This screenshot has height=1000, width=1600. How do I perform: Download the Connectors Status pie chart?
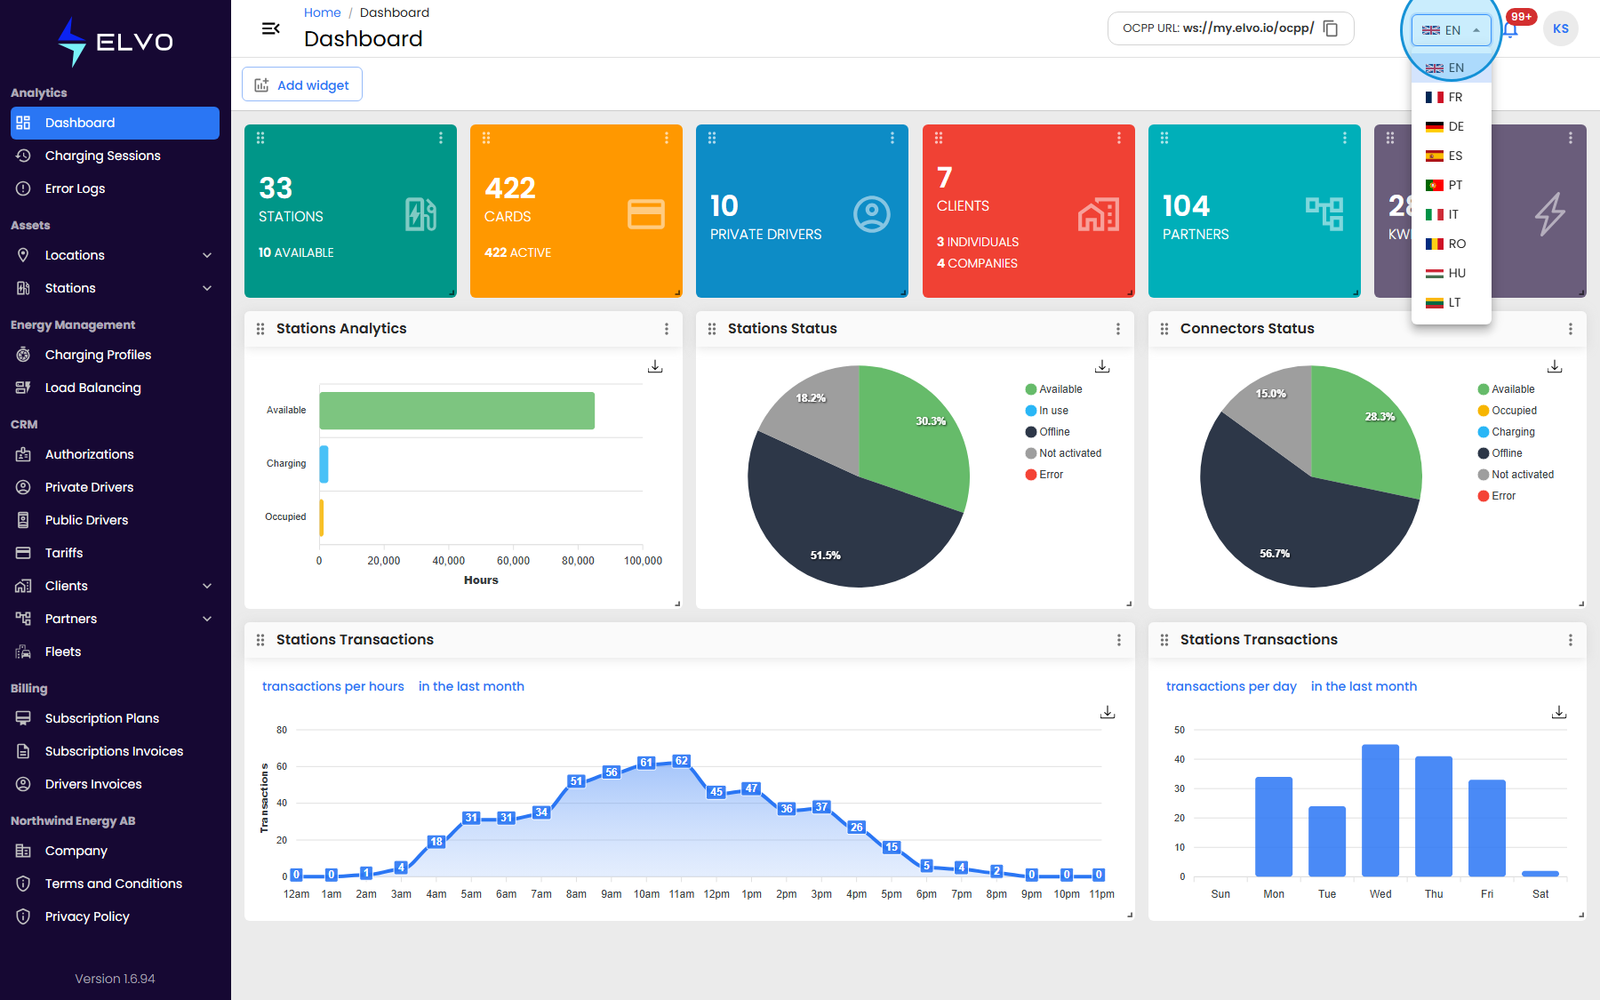pos(1554,367)
